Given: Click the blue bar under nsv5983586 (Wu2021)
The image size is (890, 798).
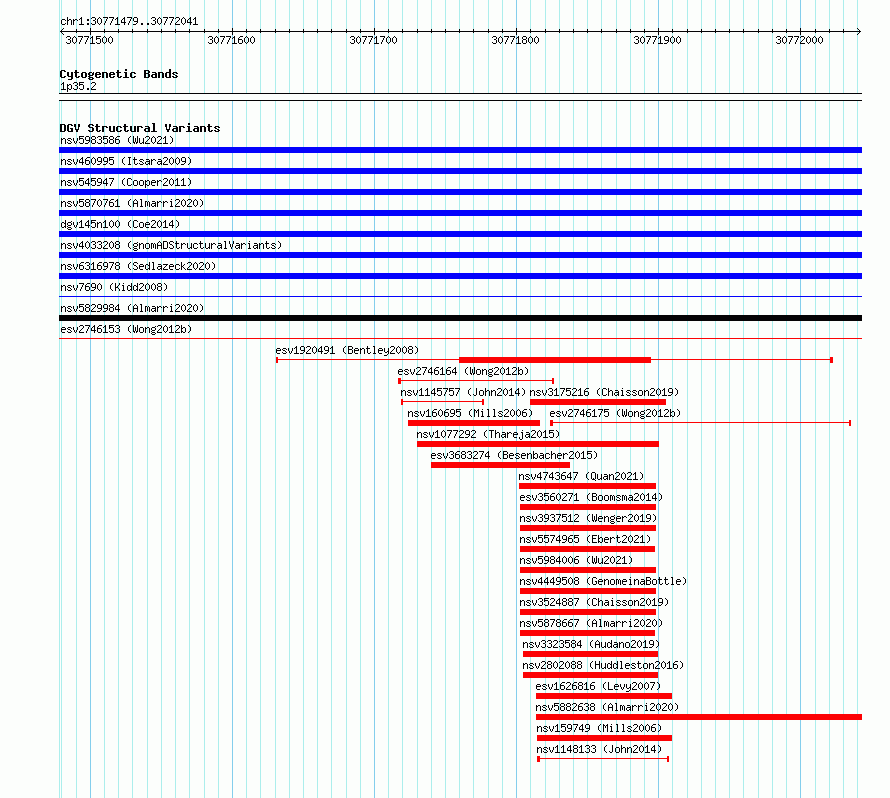Looking at the screenshot, I should pyautogui.click(x=460, y=150).
